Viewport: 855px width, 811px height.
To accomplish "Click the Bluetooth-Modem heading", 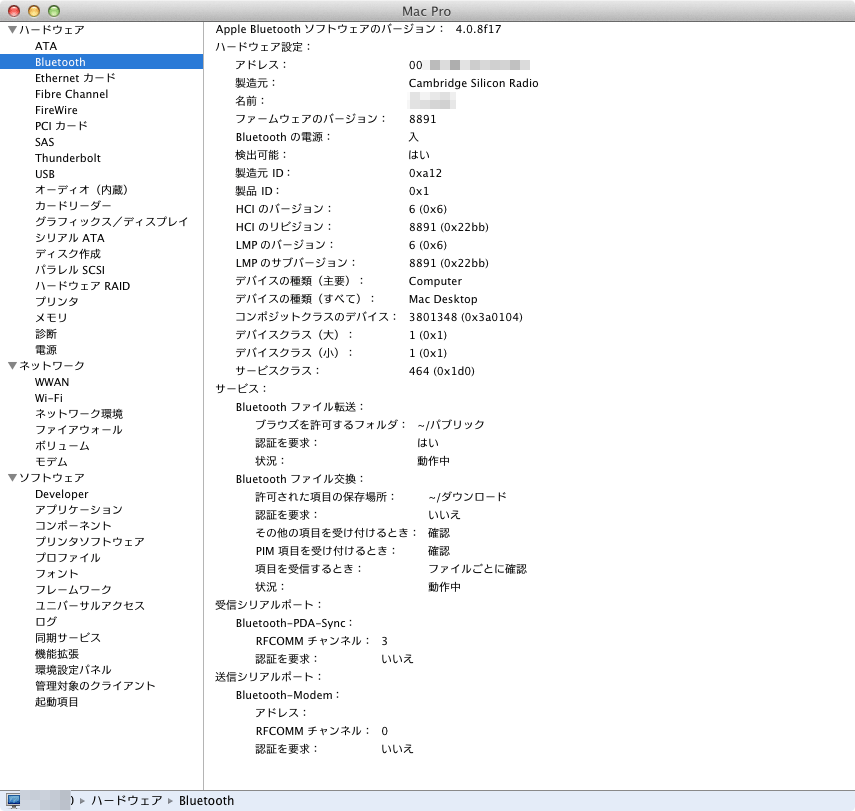I will [288, 695].
